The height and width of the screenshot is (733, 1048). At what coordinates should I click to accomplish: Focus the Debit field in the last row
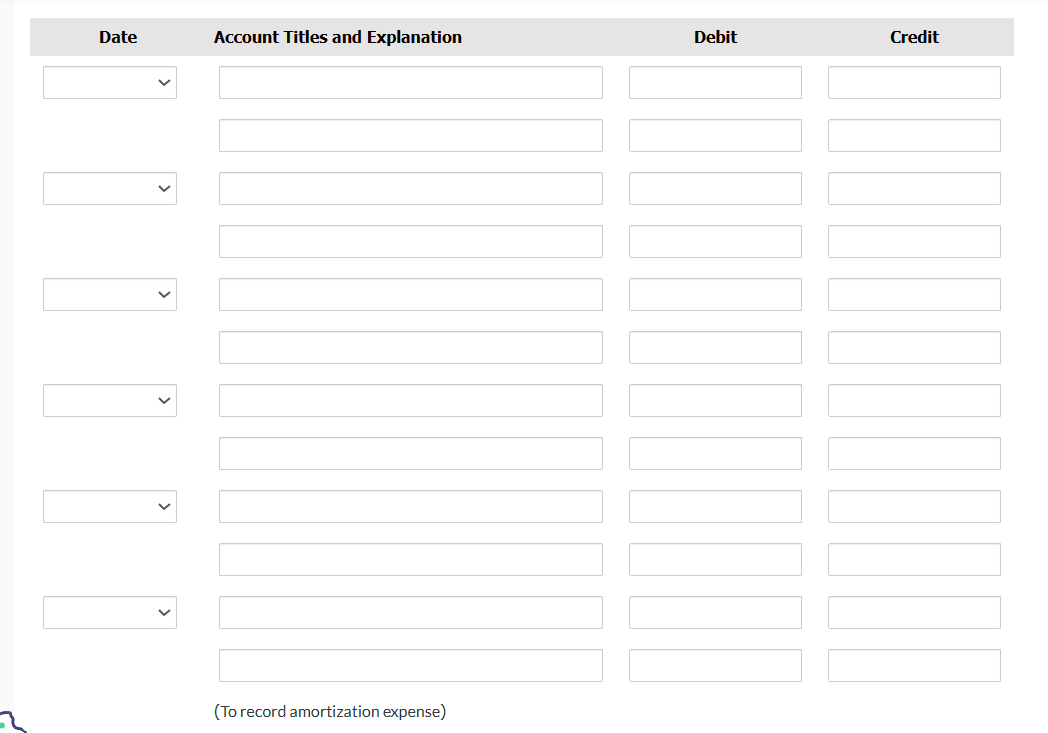(x=715, y=666)
